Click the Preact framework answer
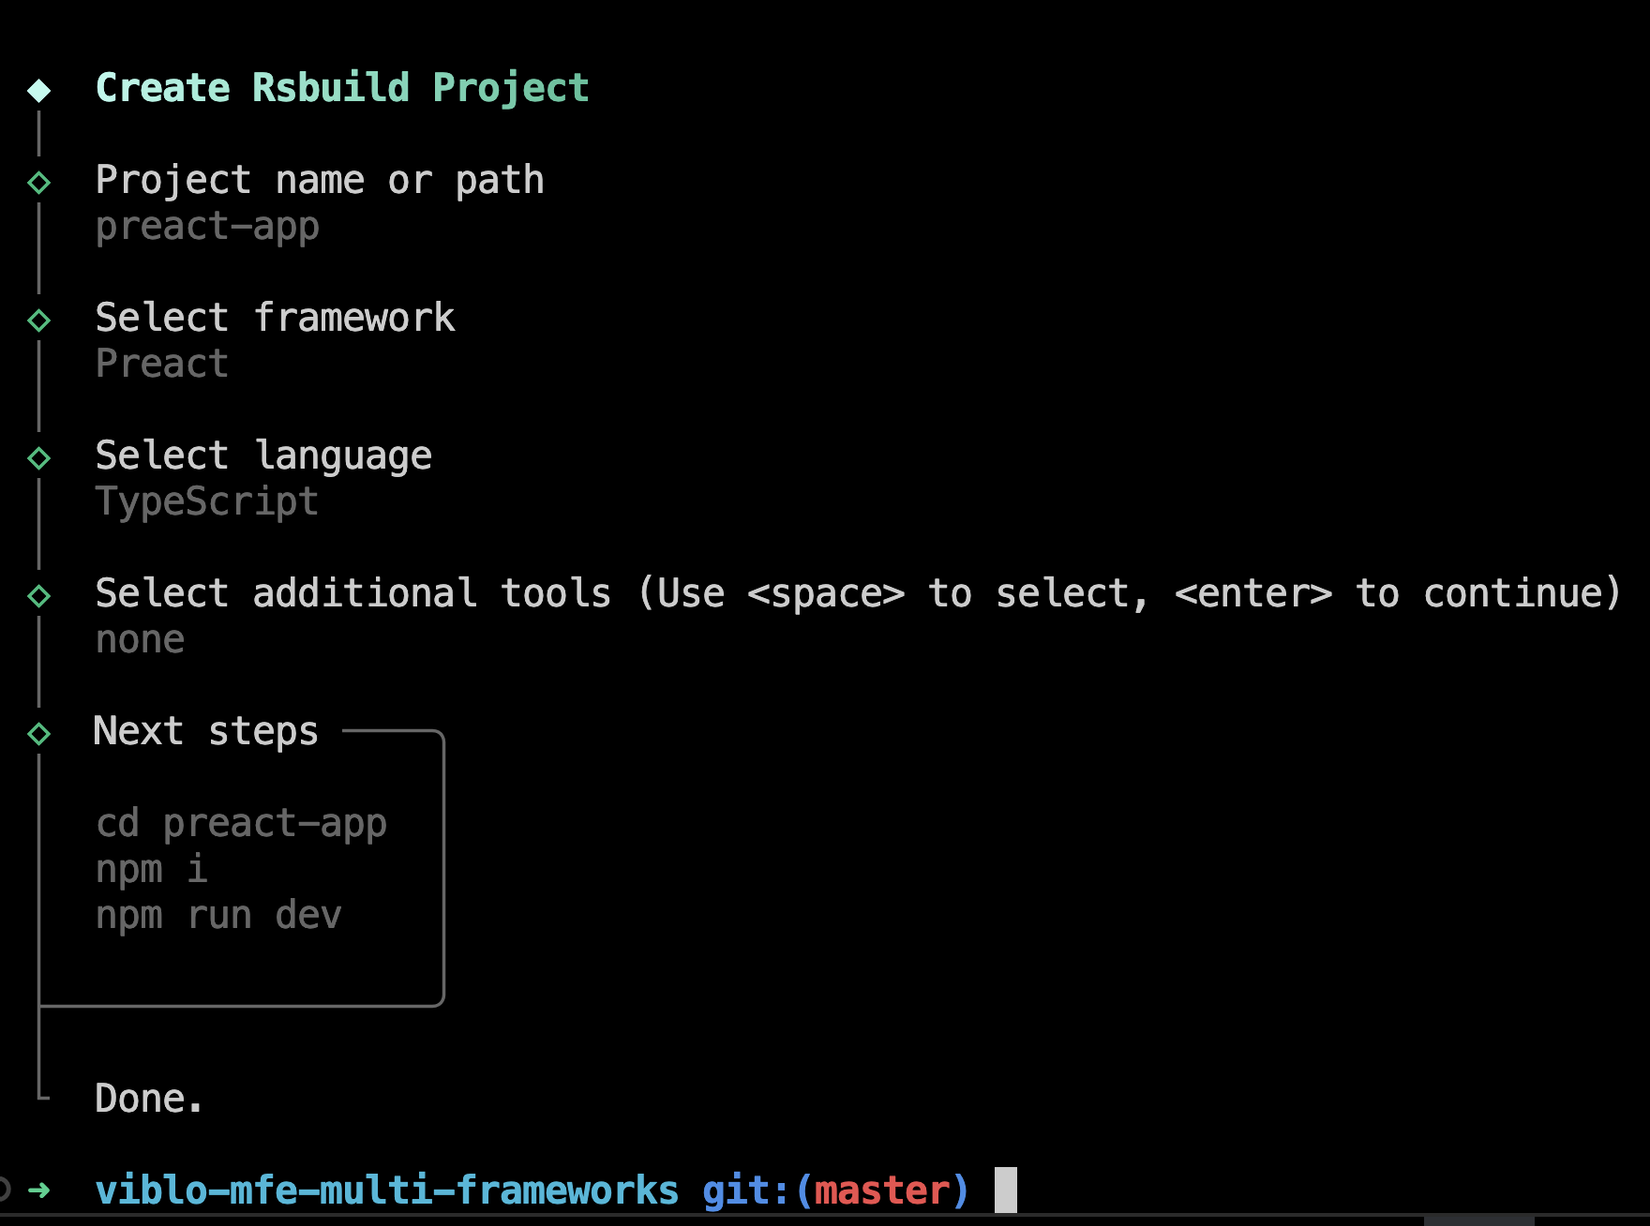The image size is (1650, 1226). click(162, 364)
